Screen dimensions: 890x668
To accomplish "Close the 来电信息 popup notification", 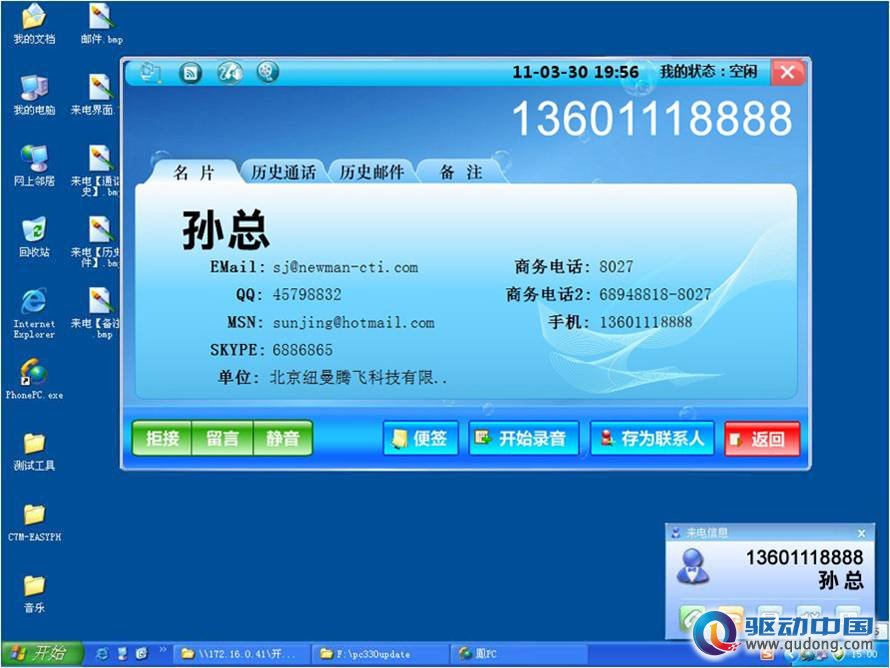I will coord(861,533).
